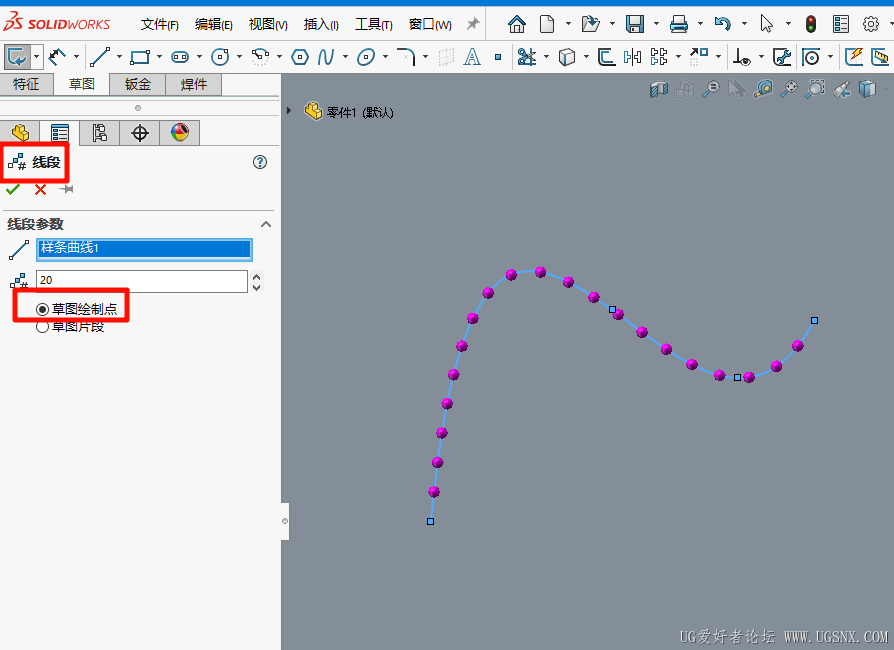This screenshot has width=894, height=650.
Task: Select the cursor pointer tool
Action: (766, 24)
